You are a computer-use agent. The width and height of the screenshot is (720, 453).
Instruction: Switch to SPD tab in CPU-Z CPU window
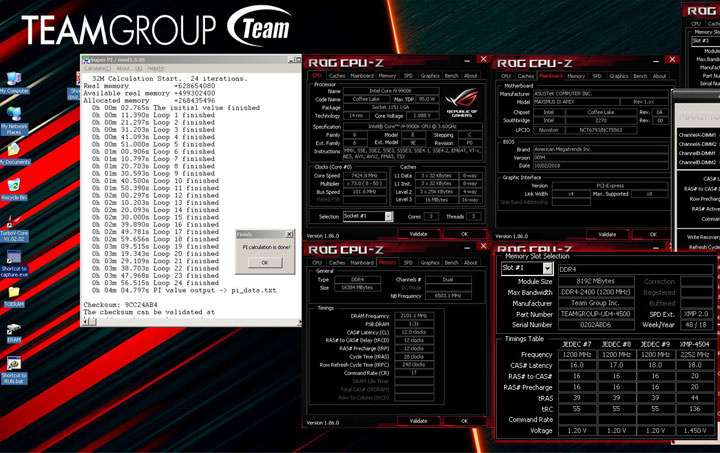408,76
